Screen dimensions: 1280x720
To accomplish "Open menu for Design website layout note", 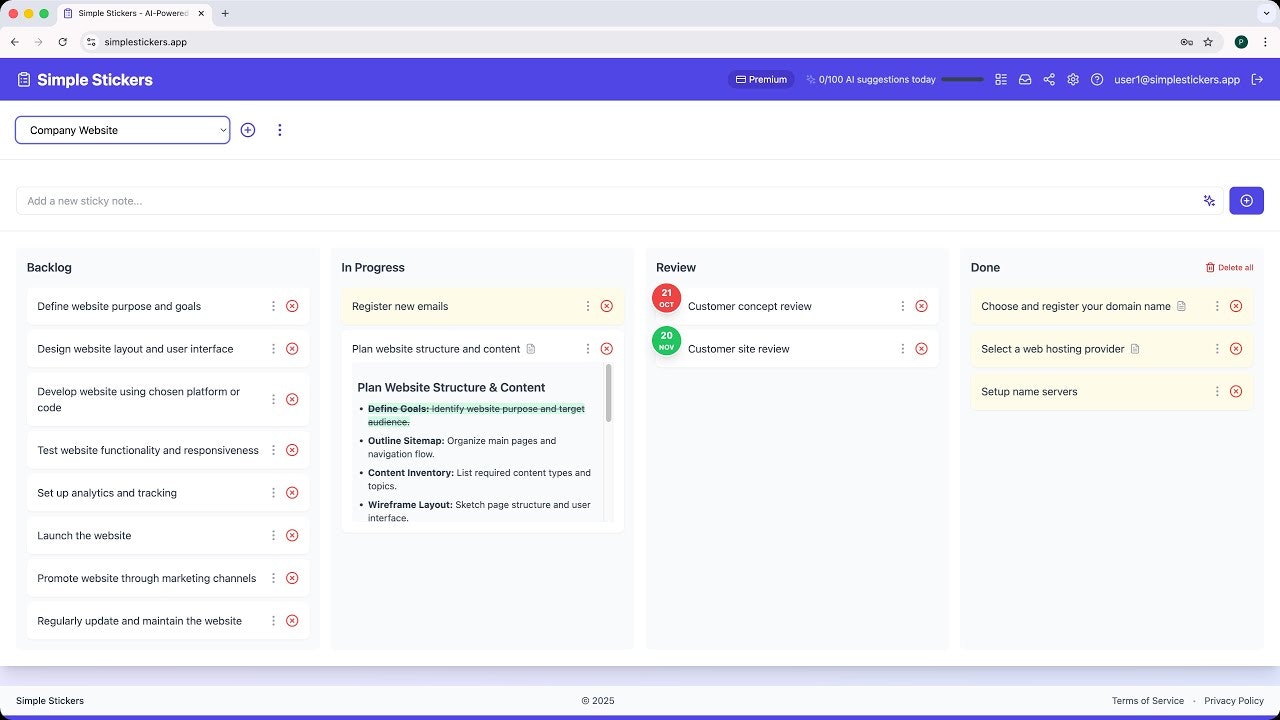I will coord(273,349).
